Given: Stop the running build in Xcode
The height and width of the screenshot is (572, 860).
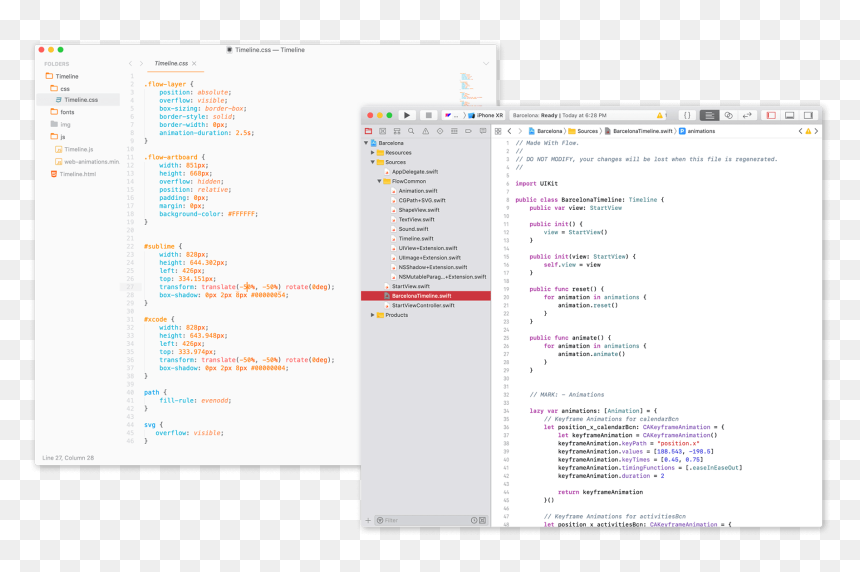Looking at the screenshot, I should pos(429,115).
